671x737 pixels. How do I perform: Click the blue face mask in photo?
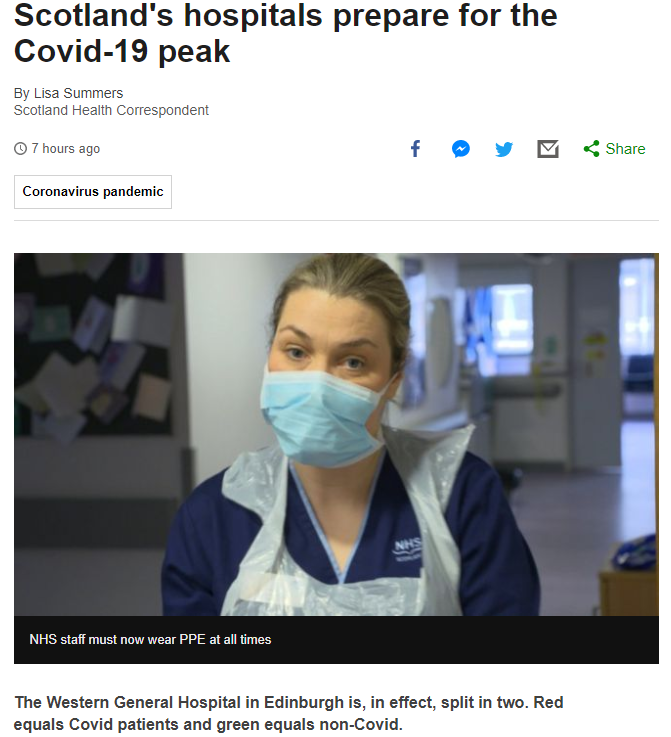click(324, 416)
